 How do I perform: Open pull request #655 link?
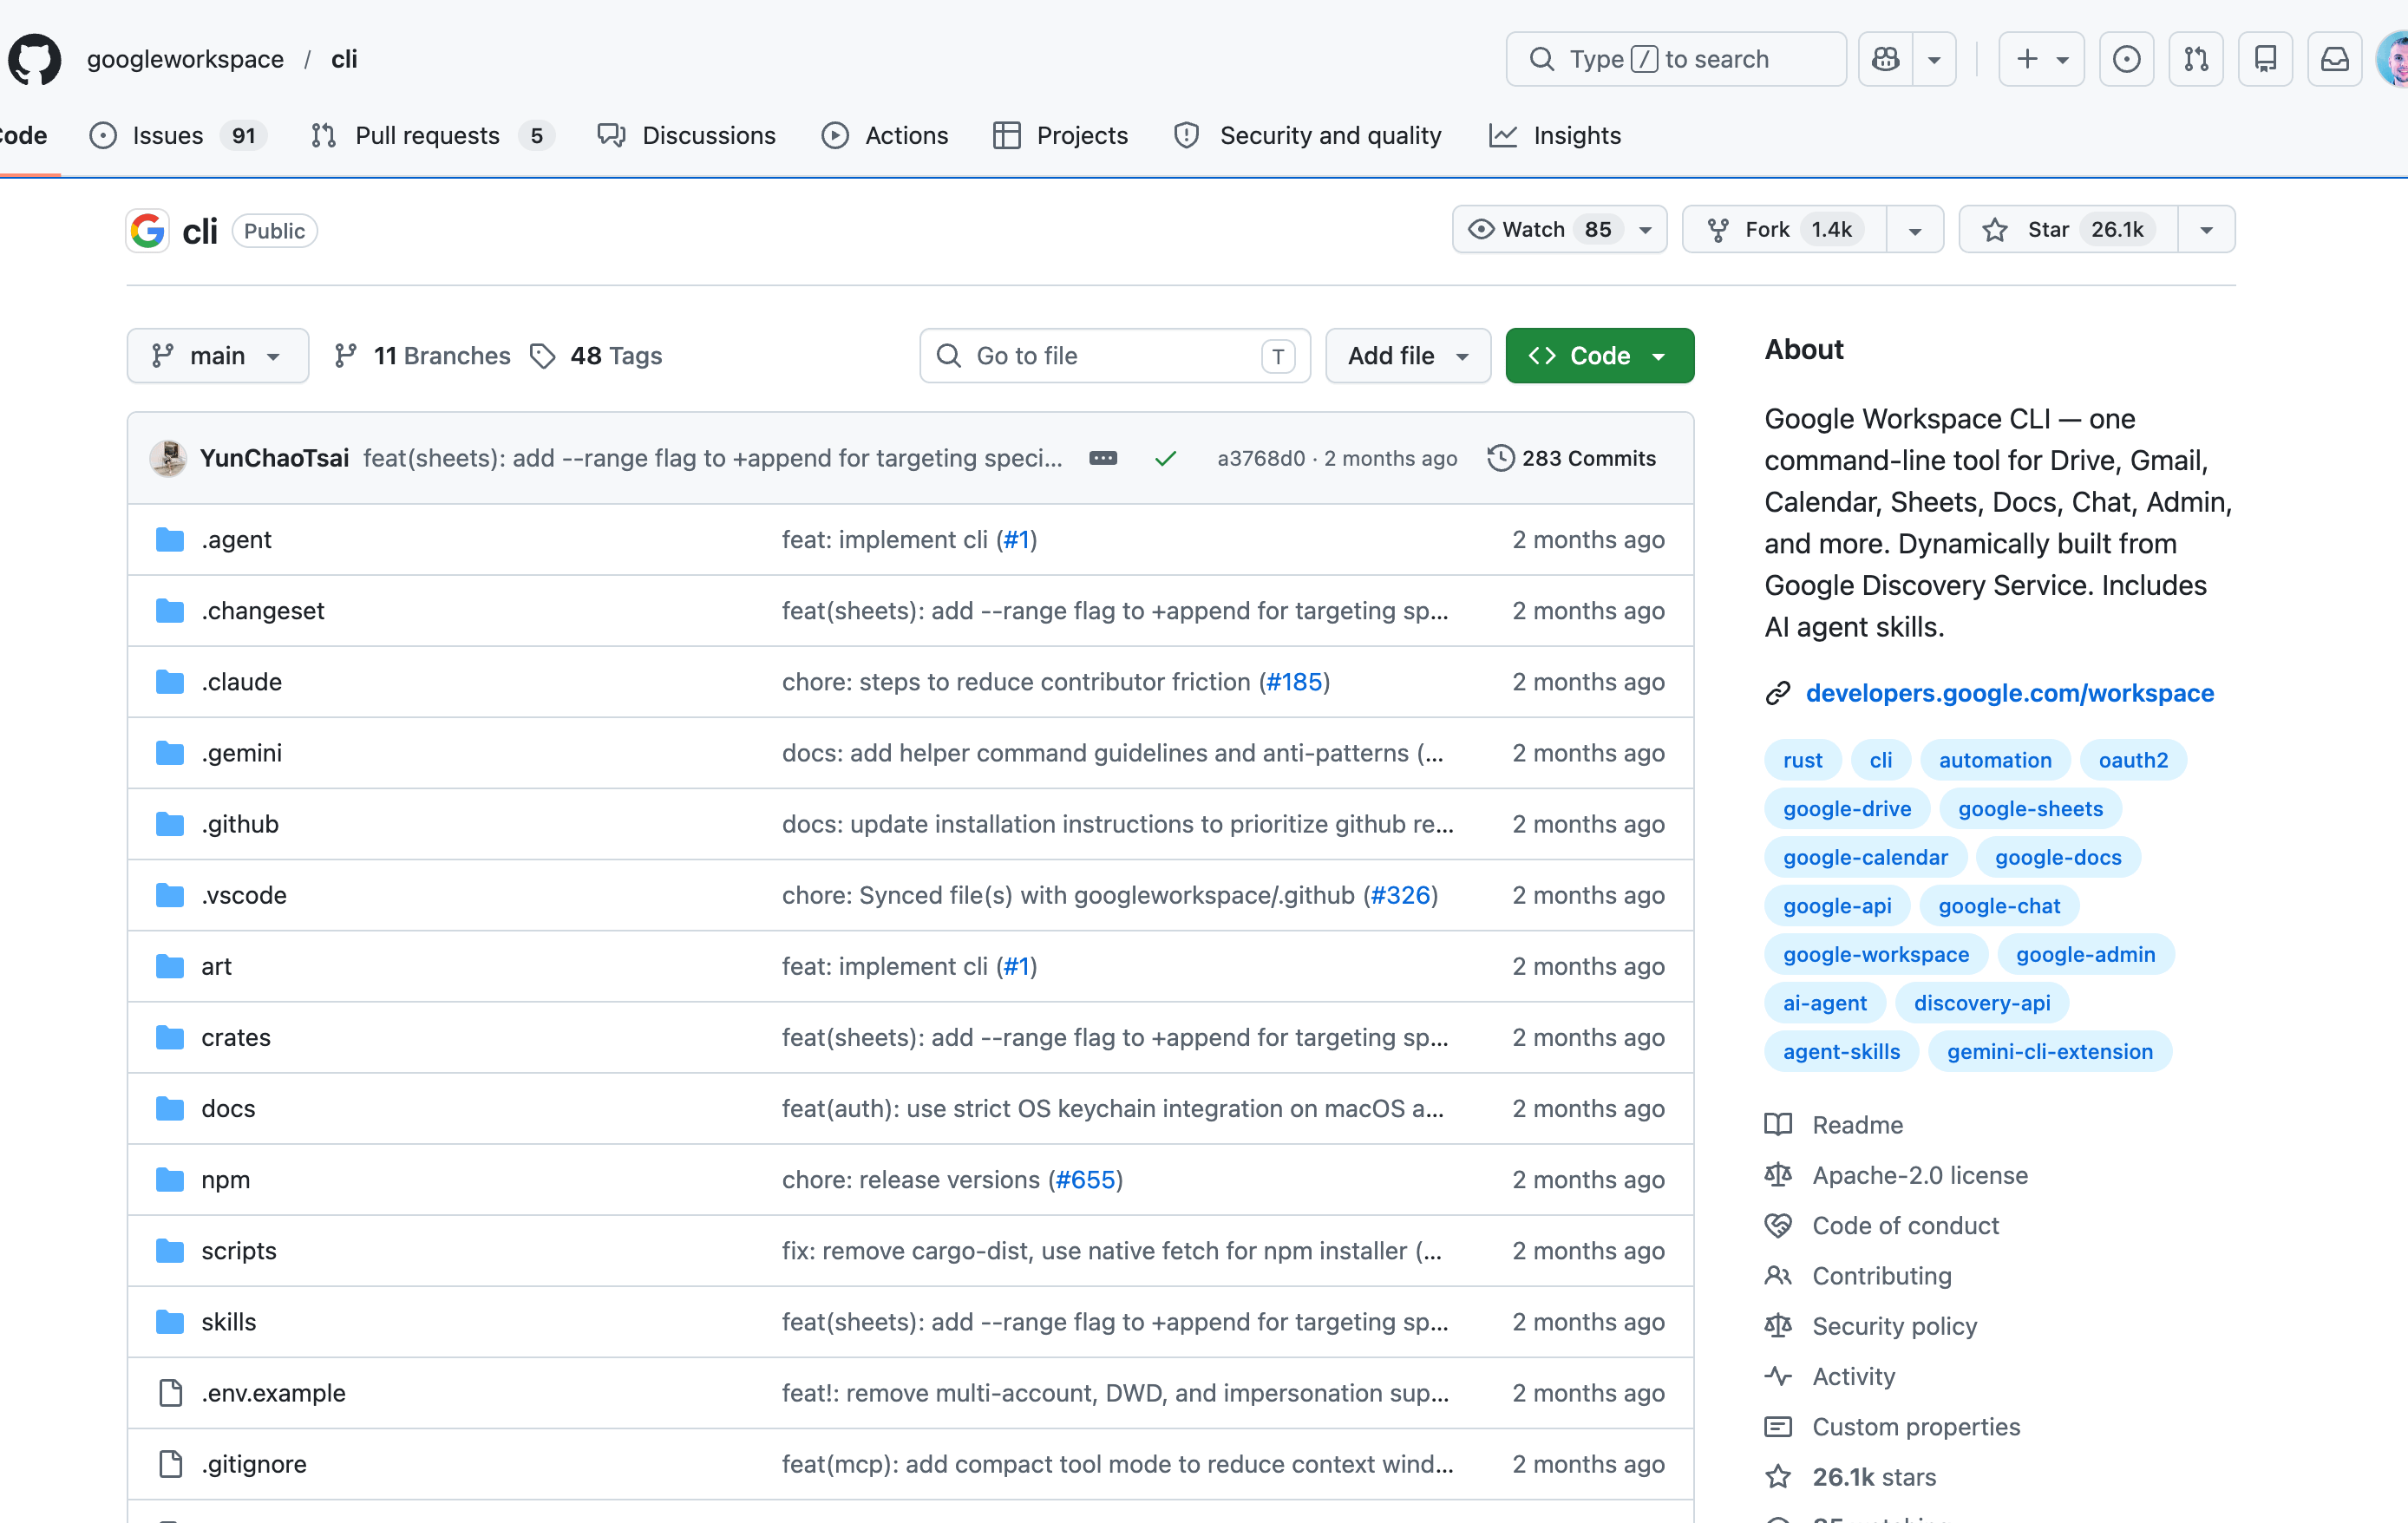pos(1086,1180)
